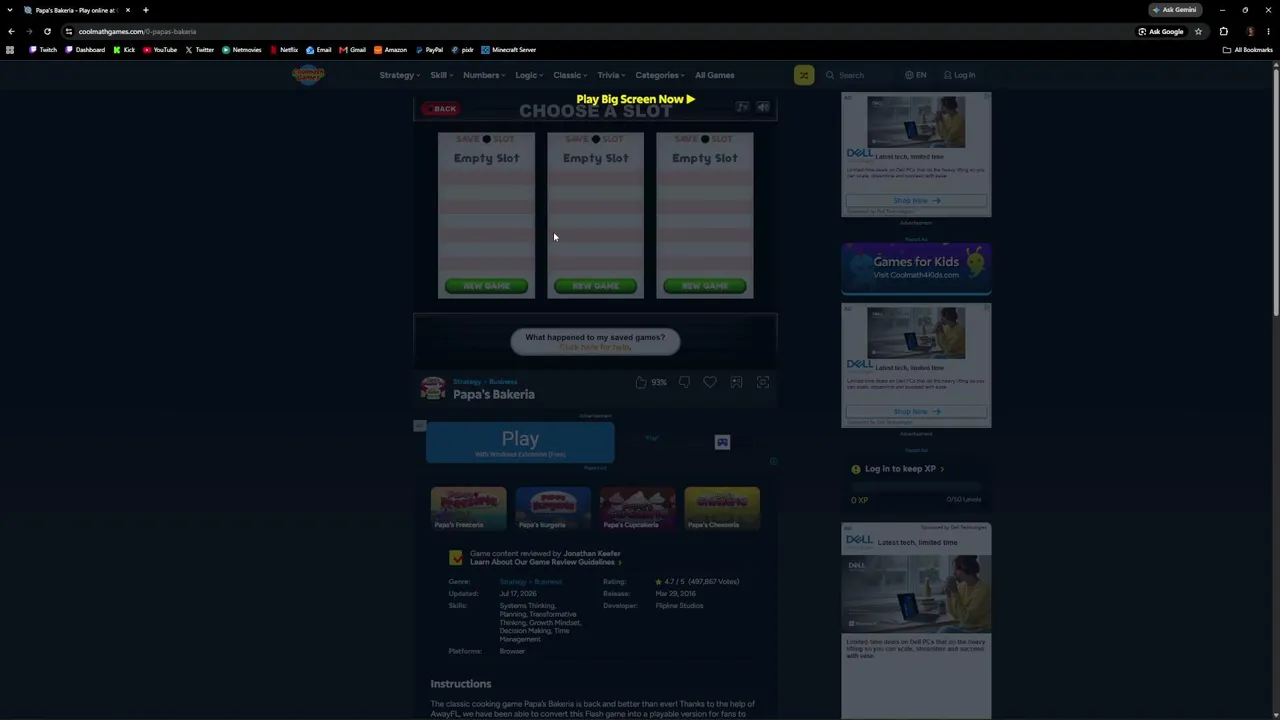Expand the Classic menu

click(x=571, y=75)
